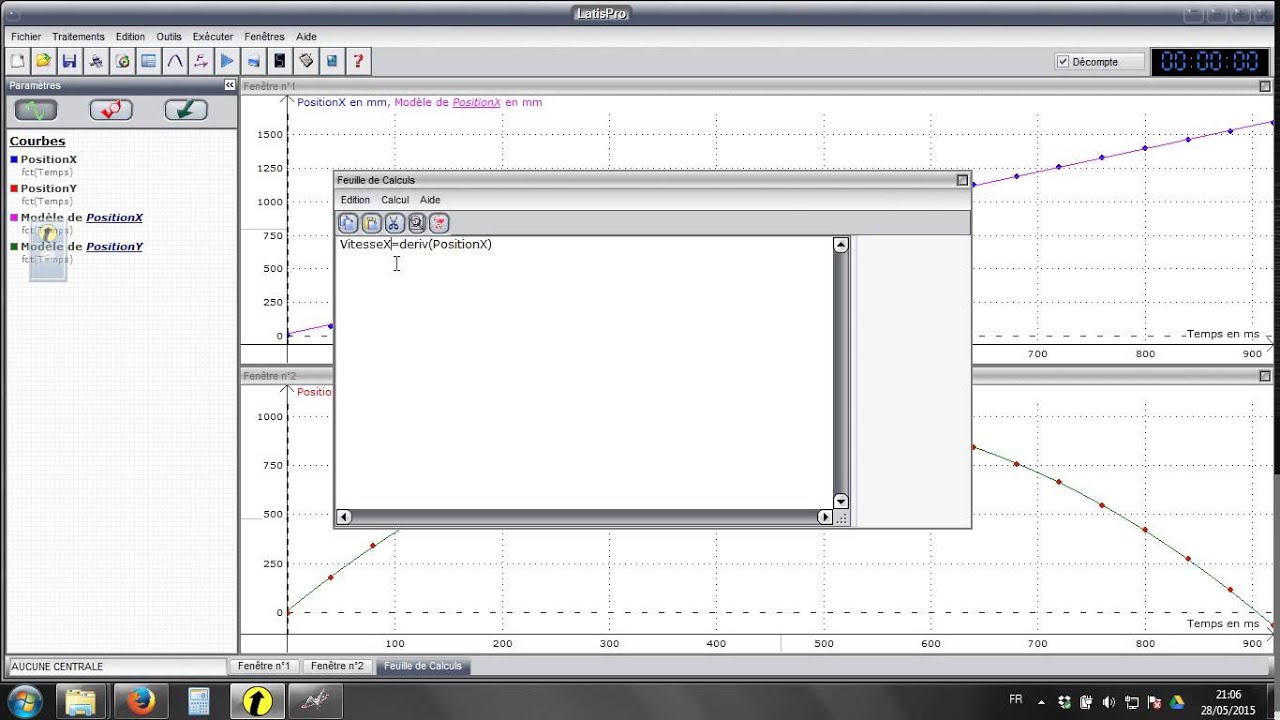This screenshot has width=1280, height=720.
Task: Click the colorful wheel toolbar icon
Action: click(122, 61)
